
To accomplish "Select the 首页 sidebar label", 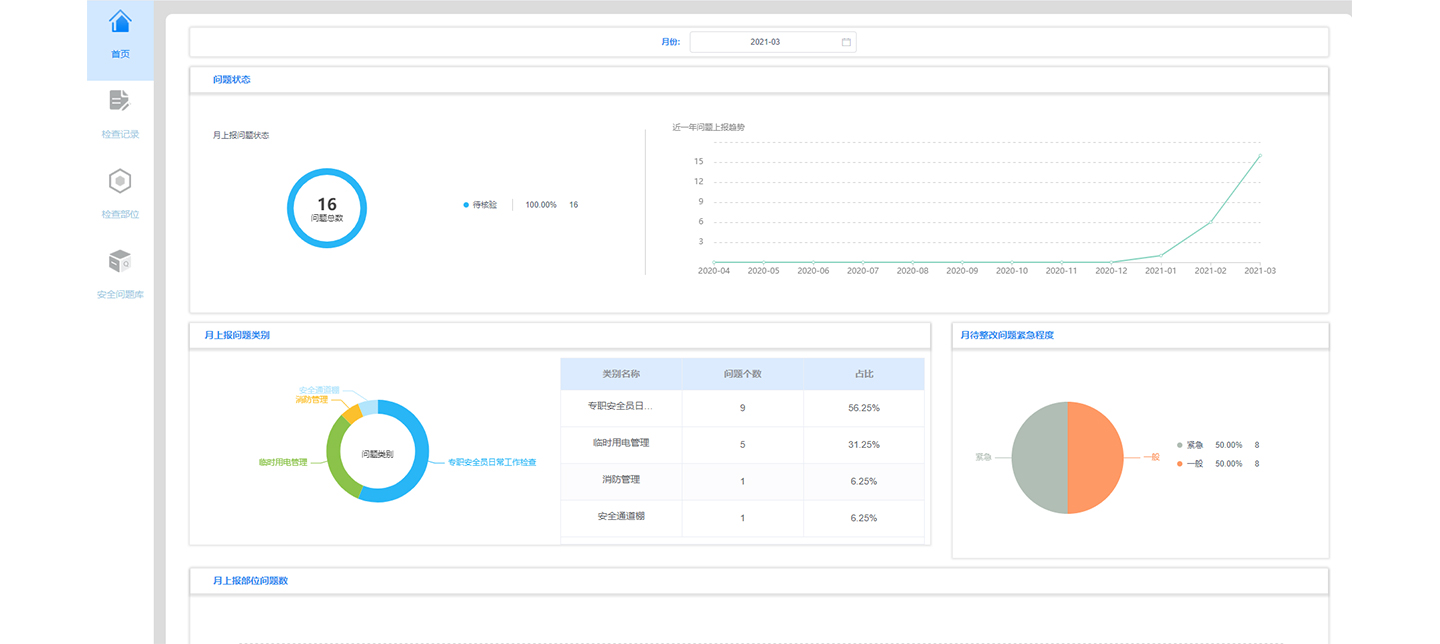I will coord(120,54).
